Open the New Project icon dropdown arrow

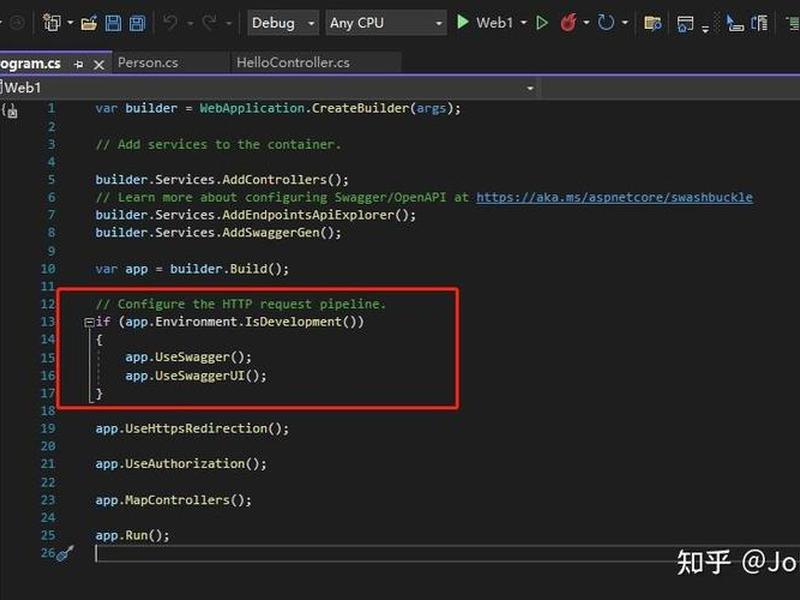(70, 23)
